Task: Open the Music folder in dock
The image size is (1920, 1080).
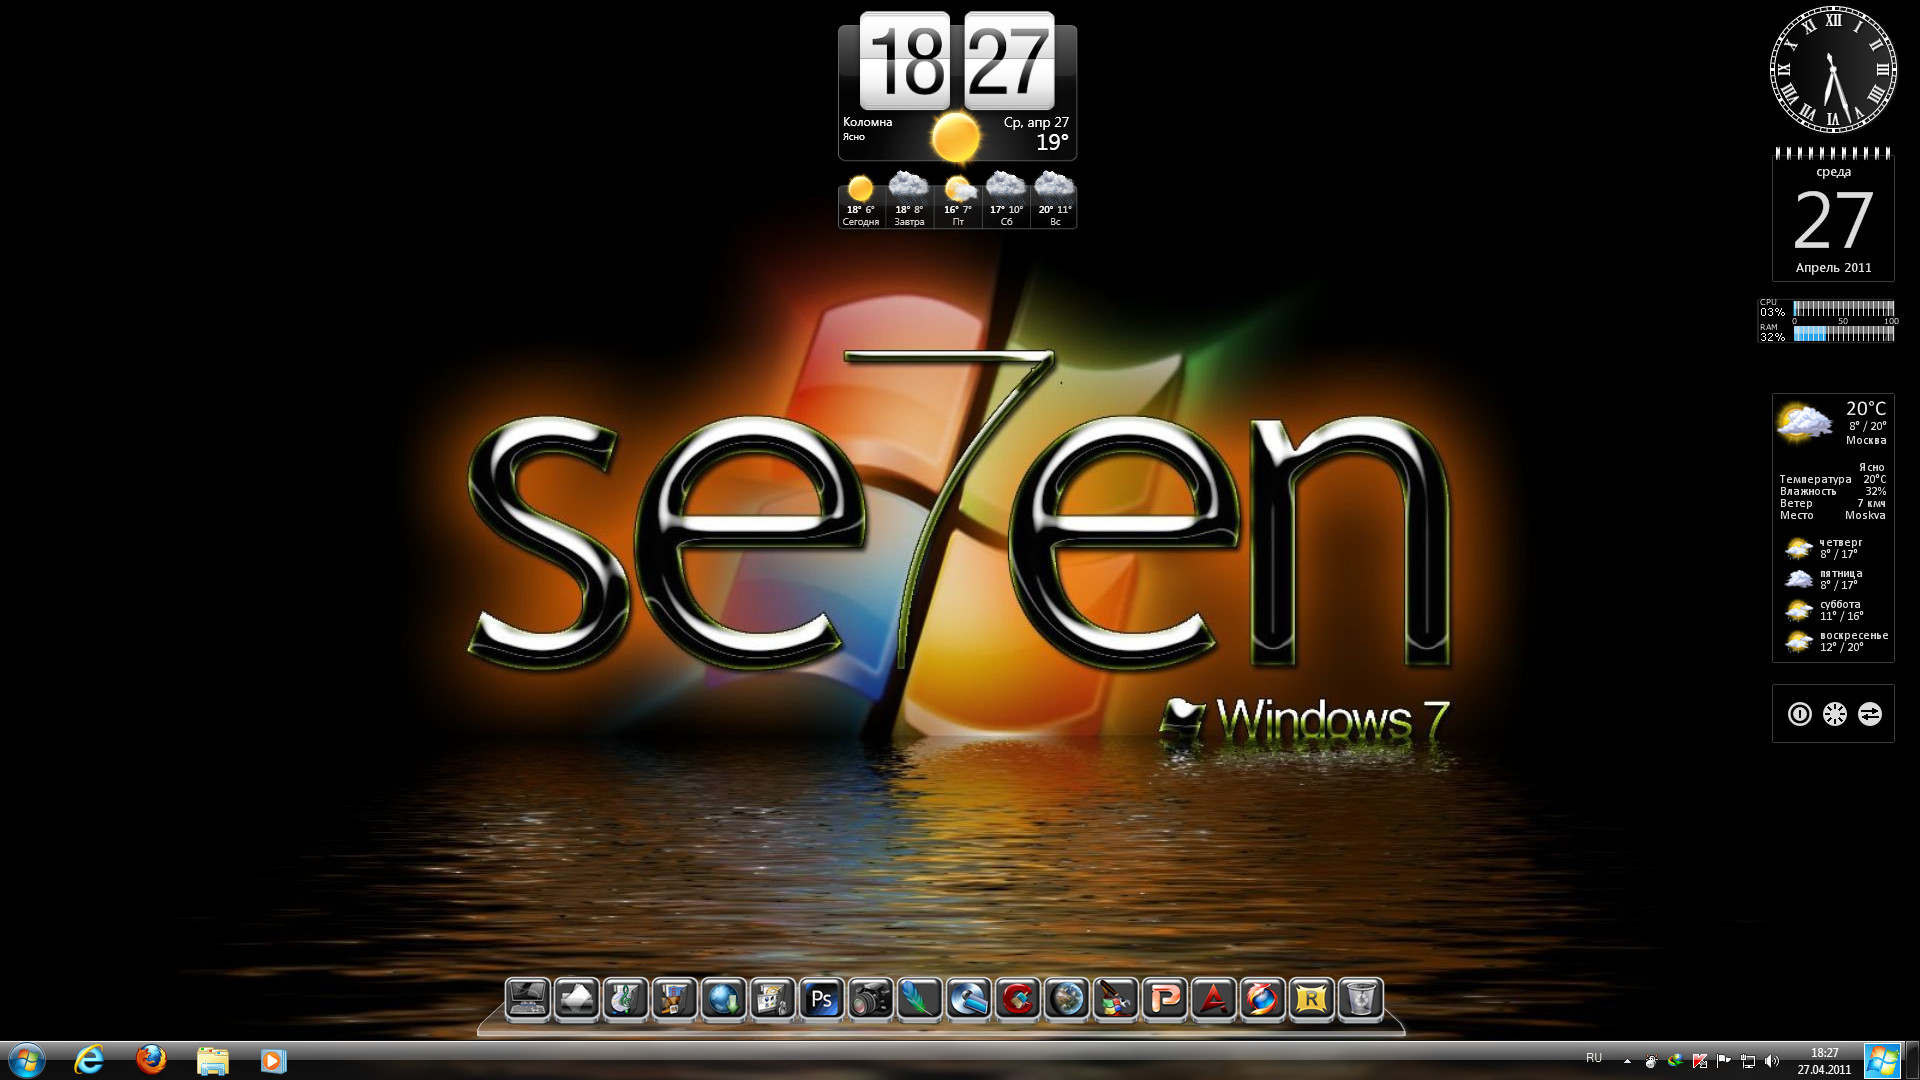Action: (625, 999)
